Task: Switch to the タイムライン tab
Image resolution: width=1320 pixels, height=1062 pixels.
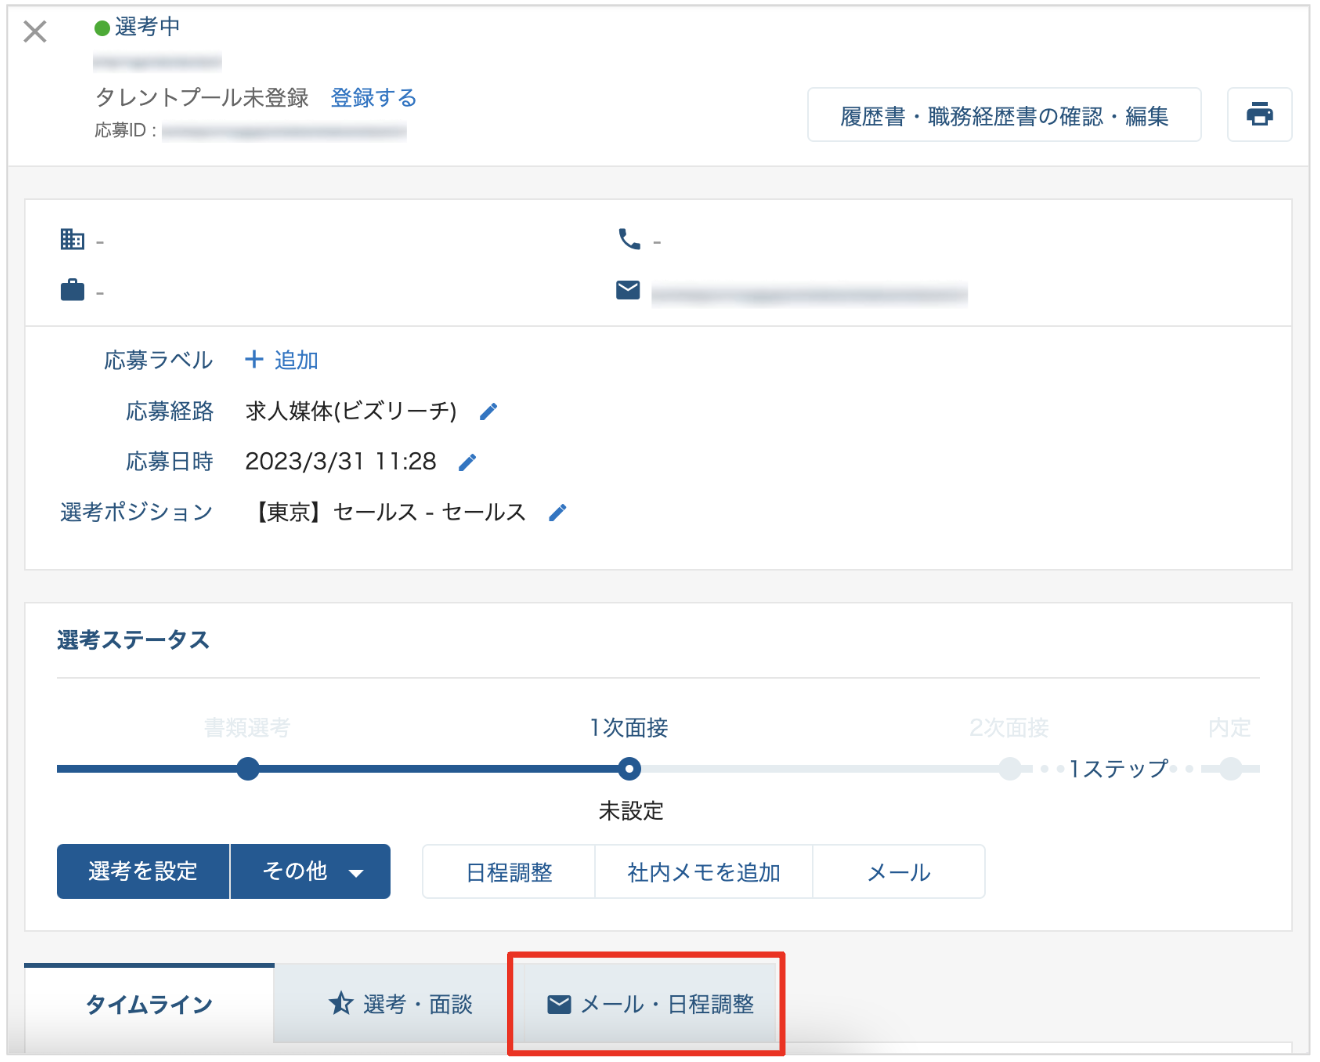Action: tap(149, 1004)
